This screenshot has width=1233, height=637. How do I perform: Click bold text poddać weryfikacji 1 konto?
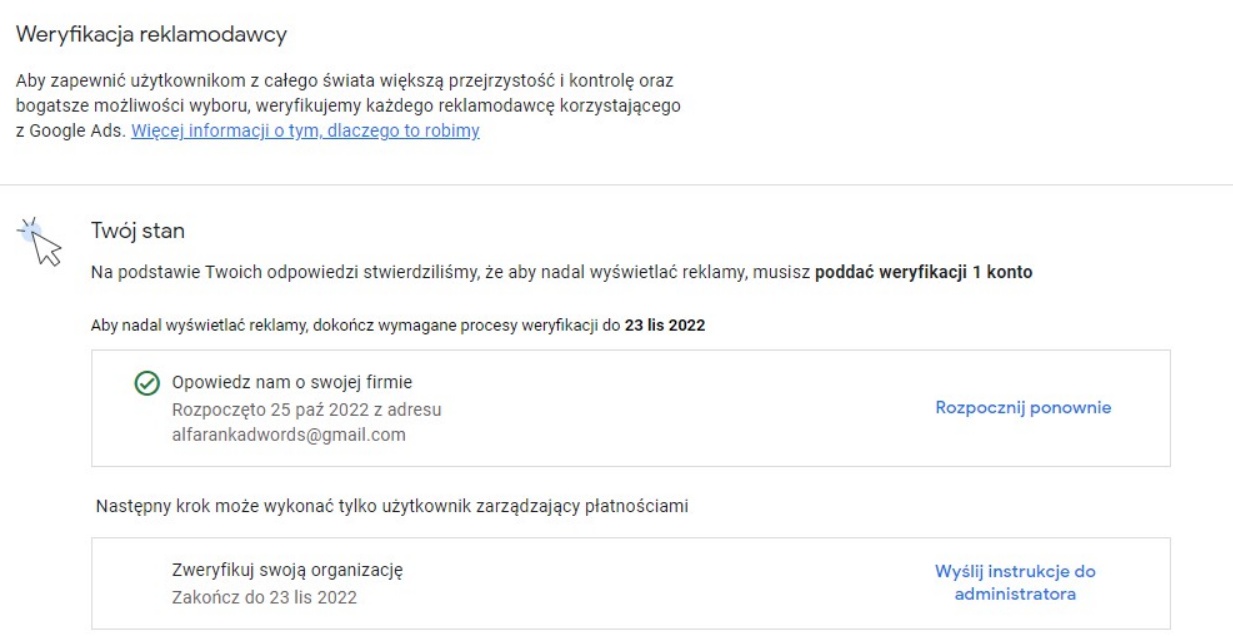(923, 273)
